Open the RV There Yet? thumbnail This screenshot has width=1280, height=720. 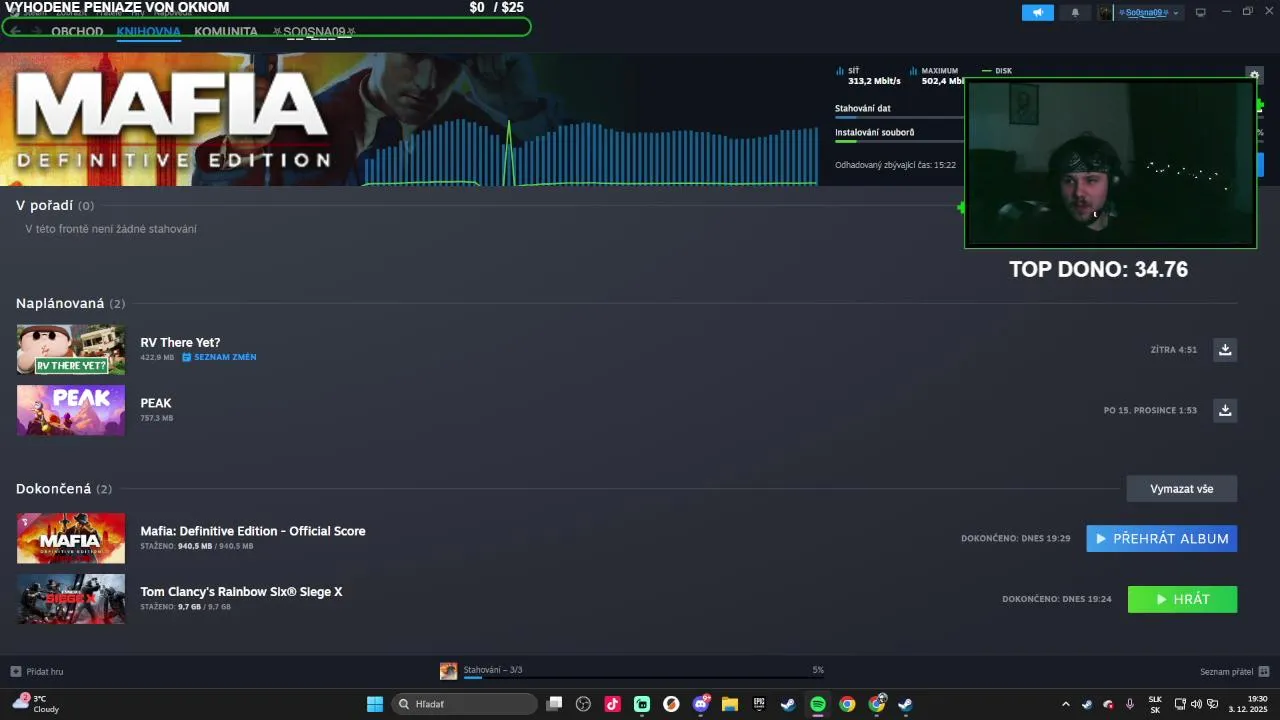coord(71,350)
